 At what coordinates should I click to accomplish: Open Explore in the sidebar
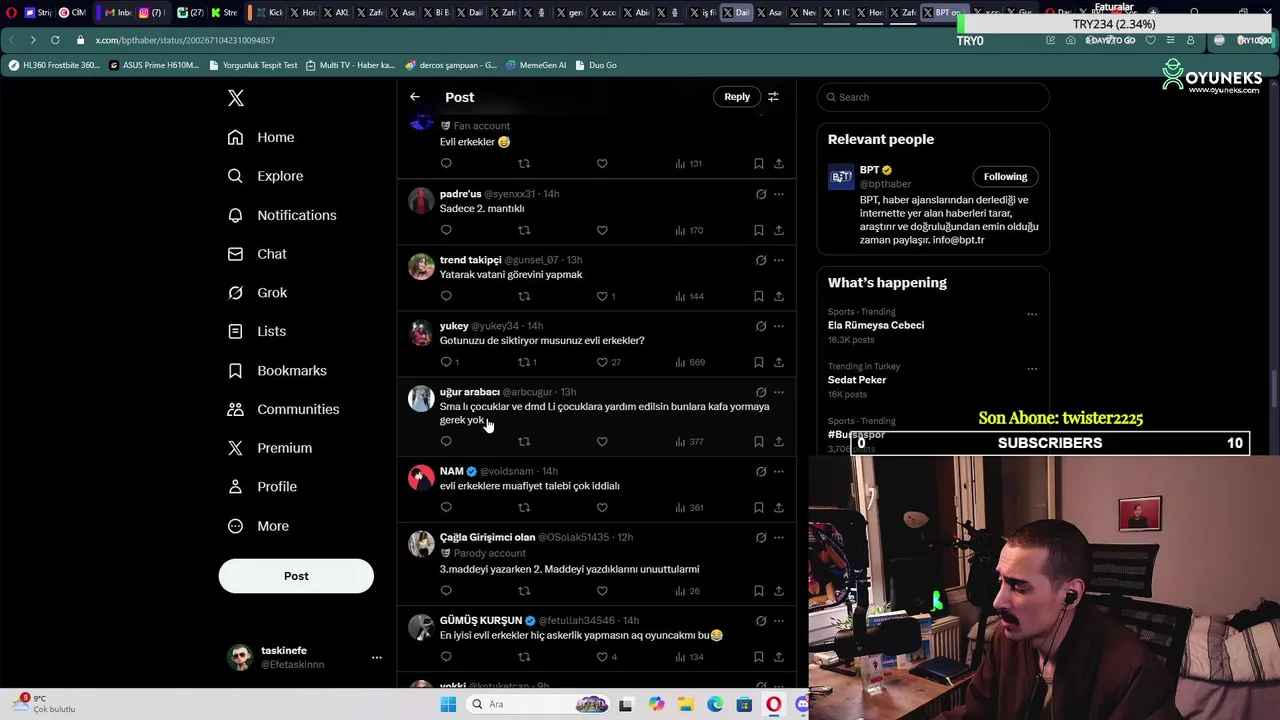tap(265, 176)
